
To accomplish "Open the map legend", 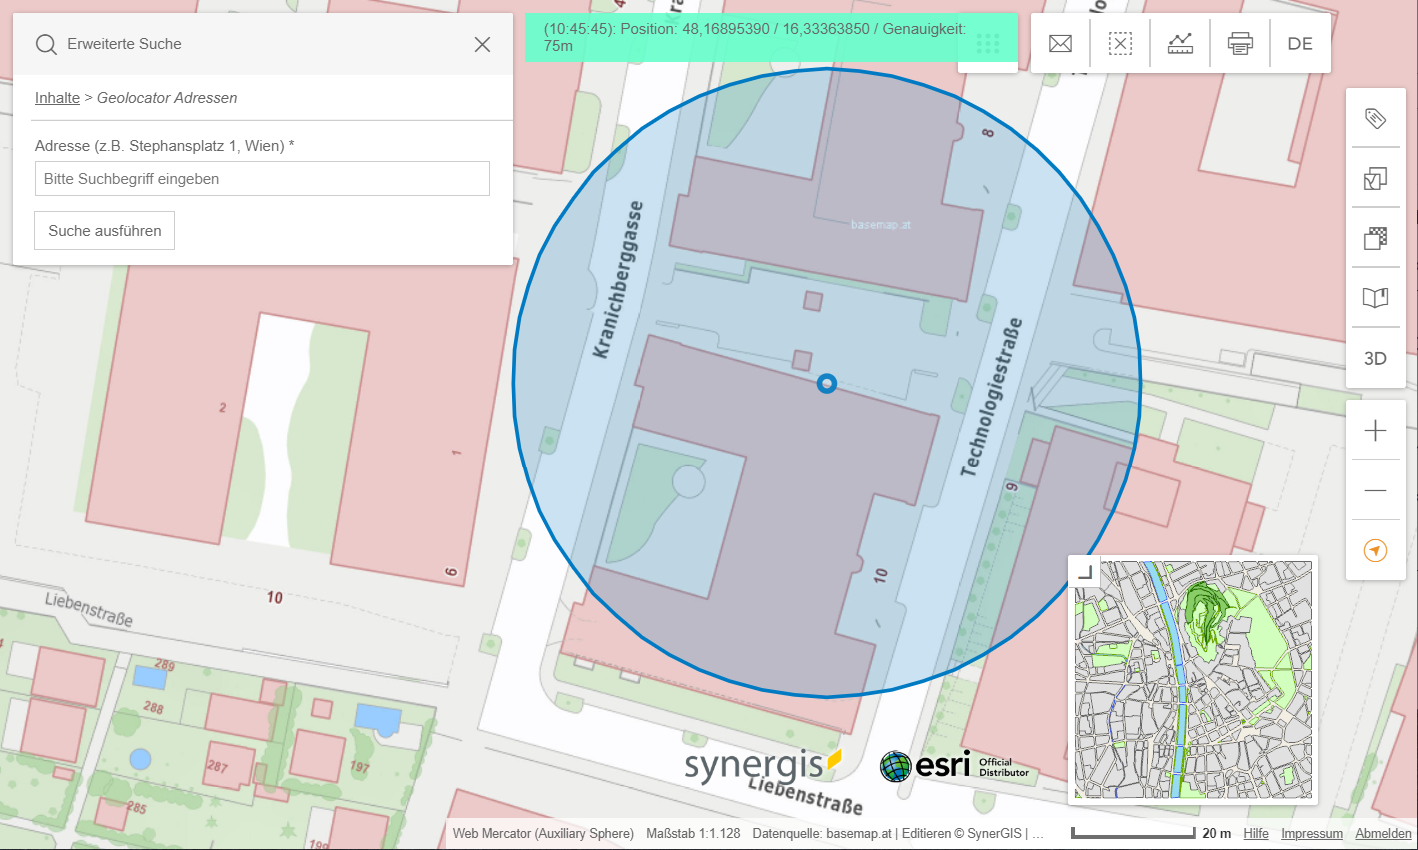I will click(1375, 297).
